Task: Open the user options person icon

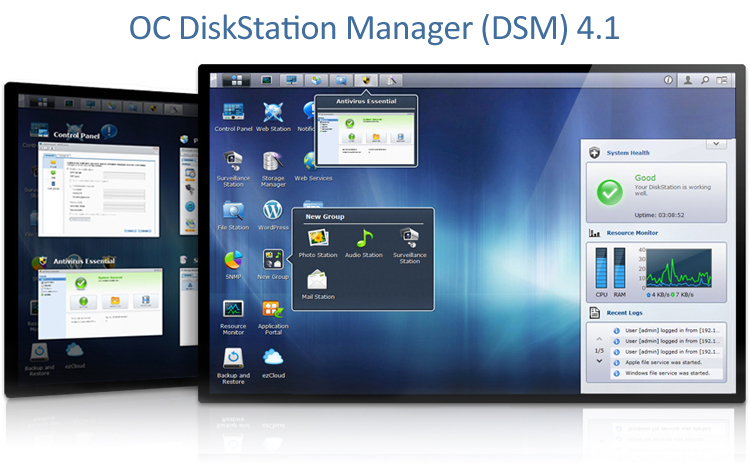Action: 688,80
